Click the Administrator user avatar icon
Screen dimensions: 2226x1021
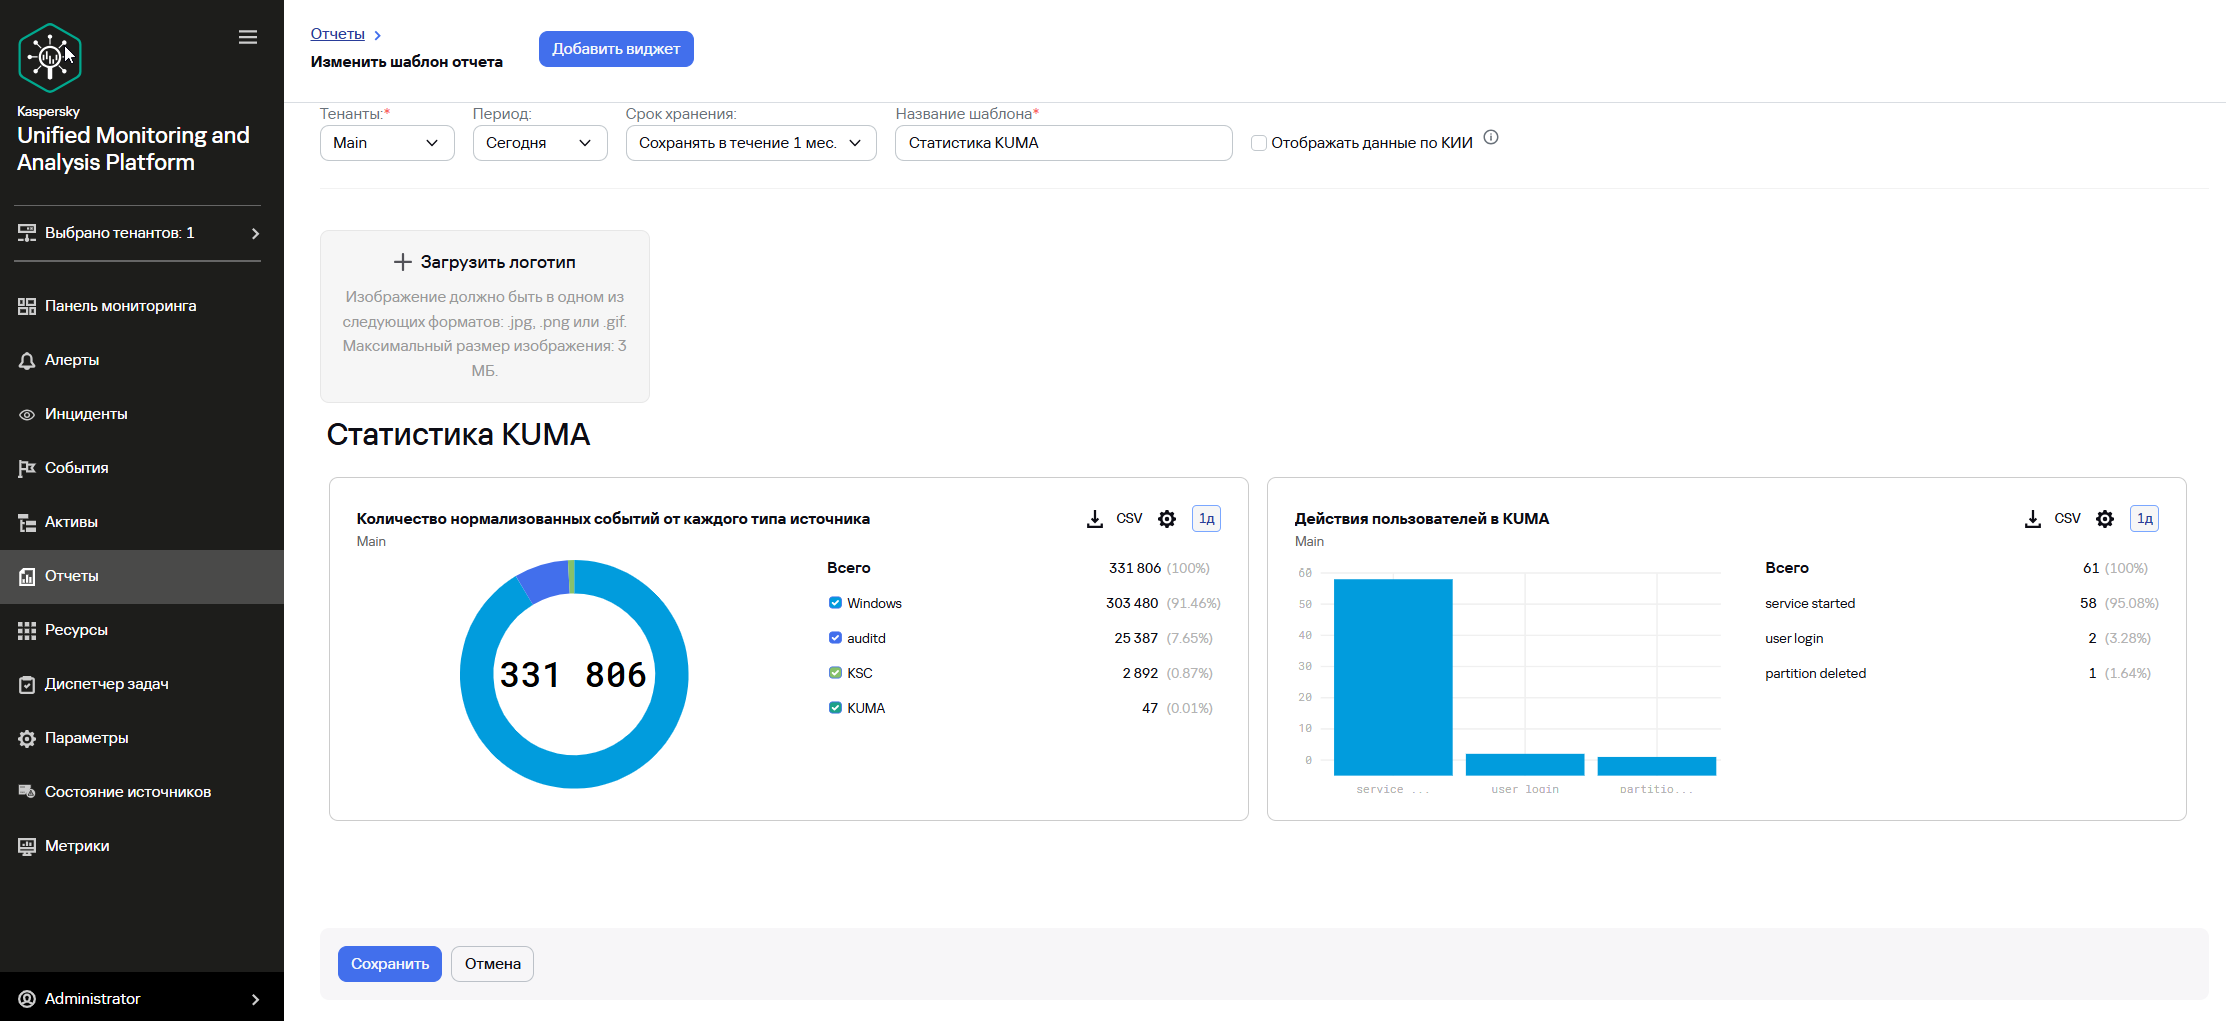pyautogui.click(x=27, y=999)
